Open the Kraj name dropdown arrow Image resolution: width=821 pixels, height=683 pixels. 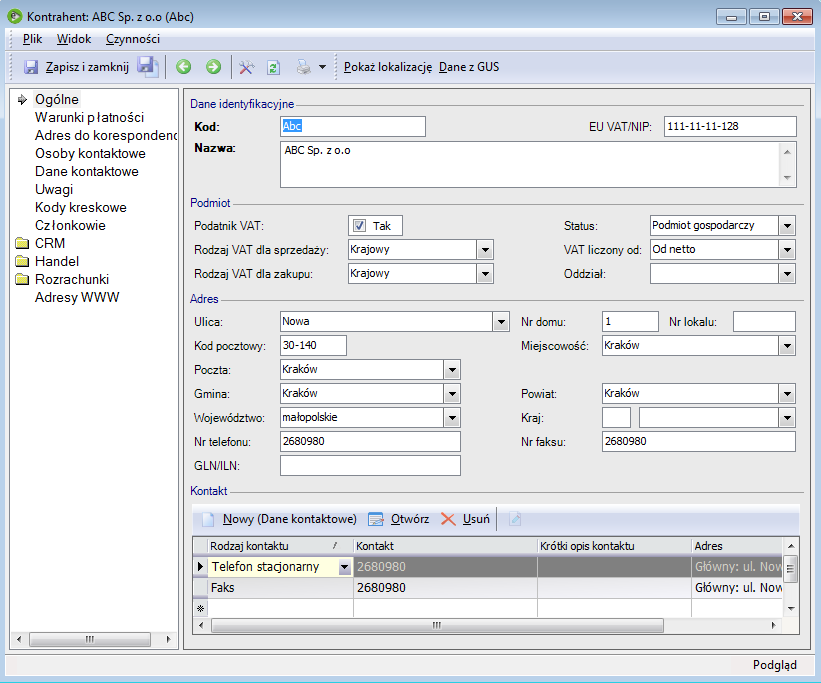coord(787,418)
